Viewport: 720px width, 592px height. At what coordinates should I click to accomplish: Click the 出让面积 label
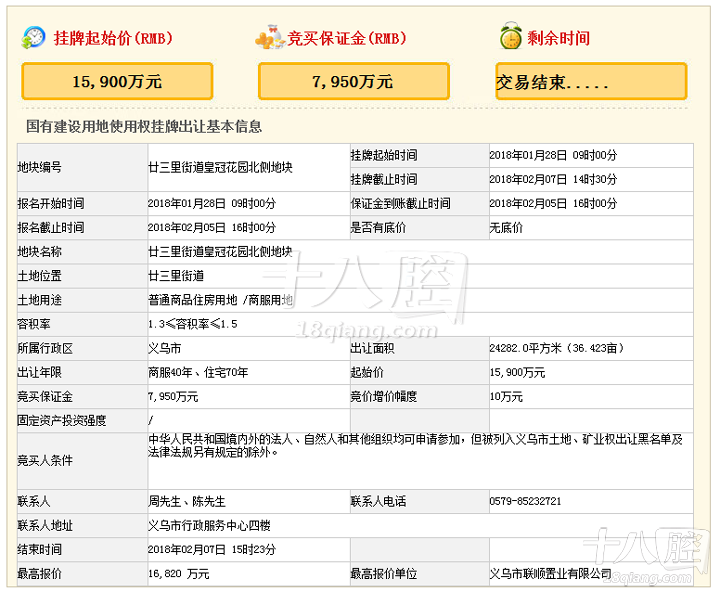(372, 349)
